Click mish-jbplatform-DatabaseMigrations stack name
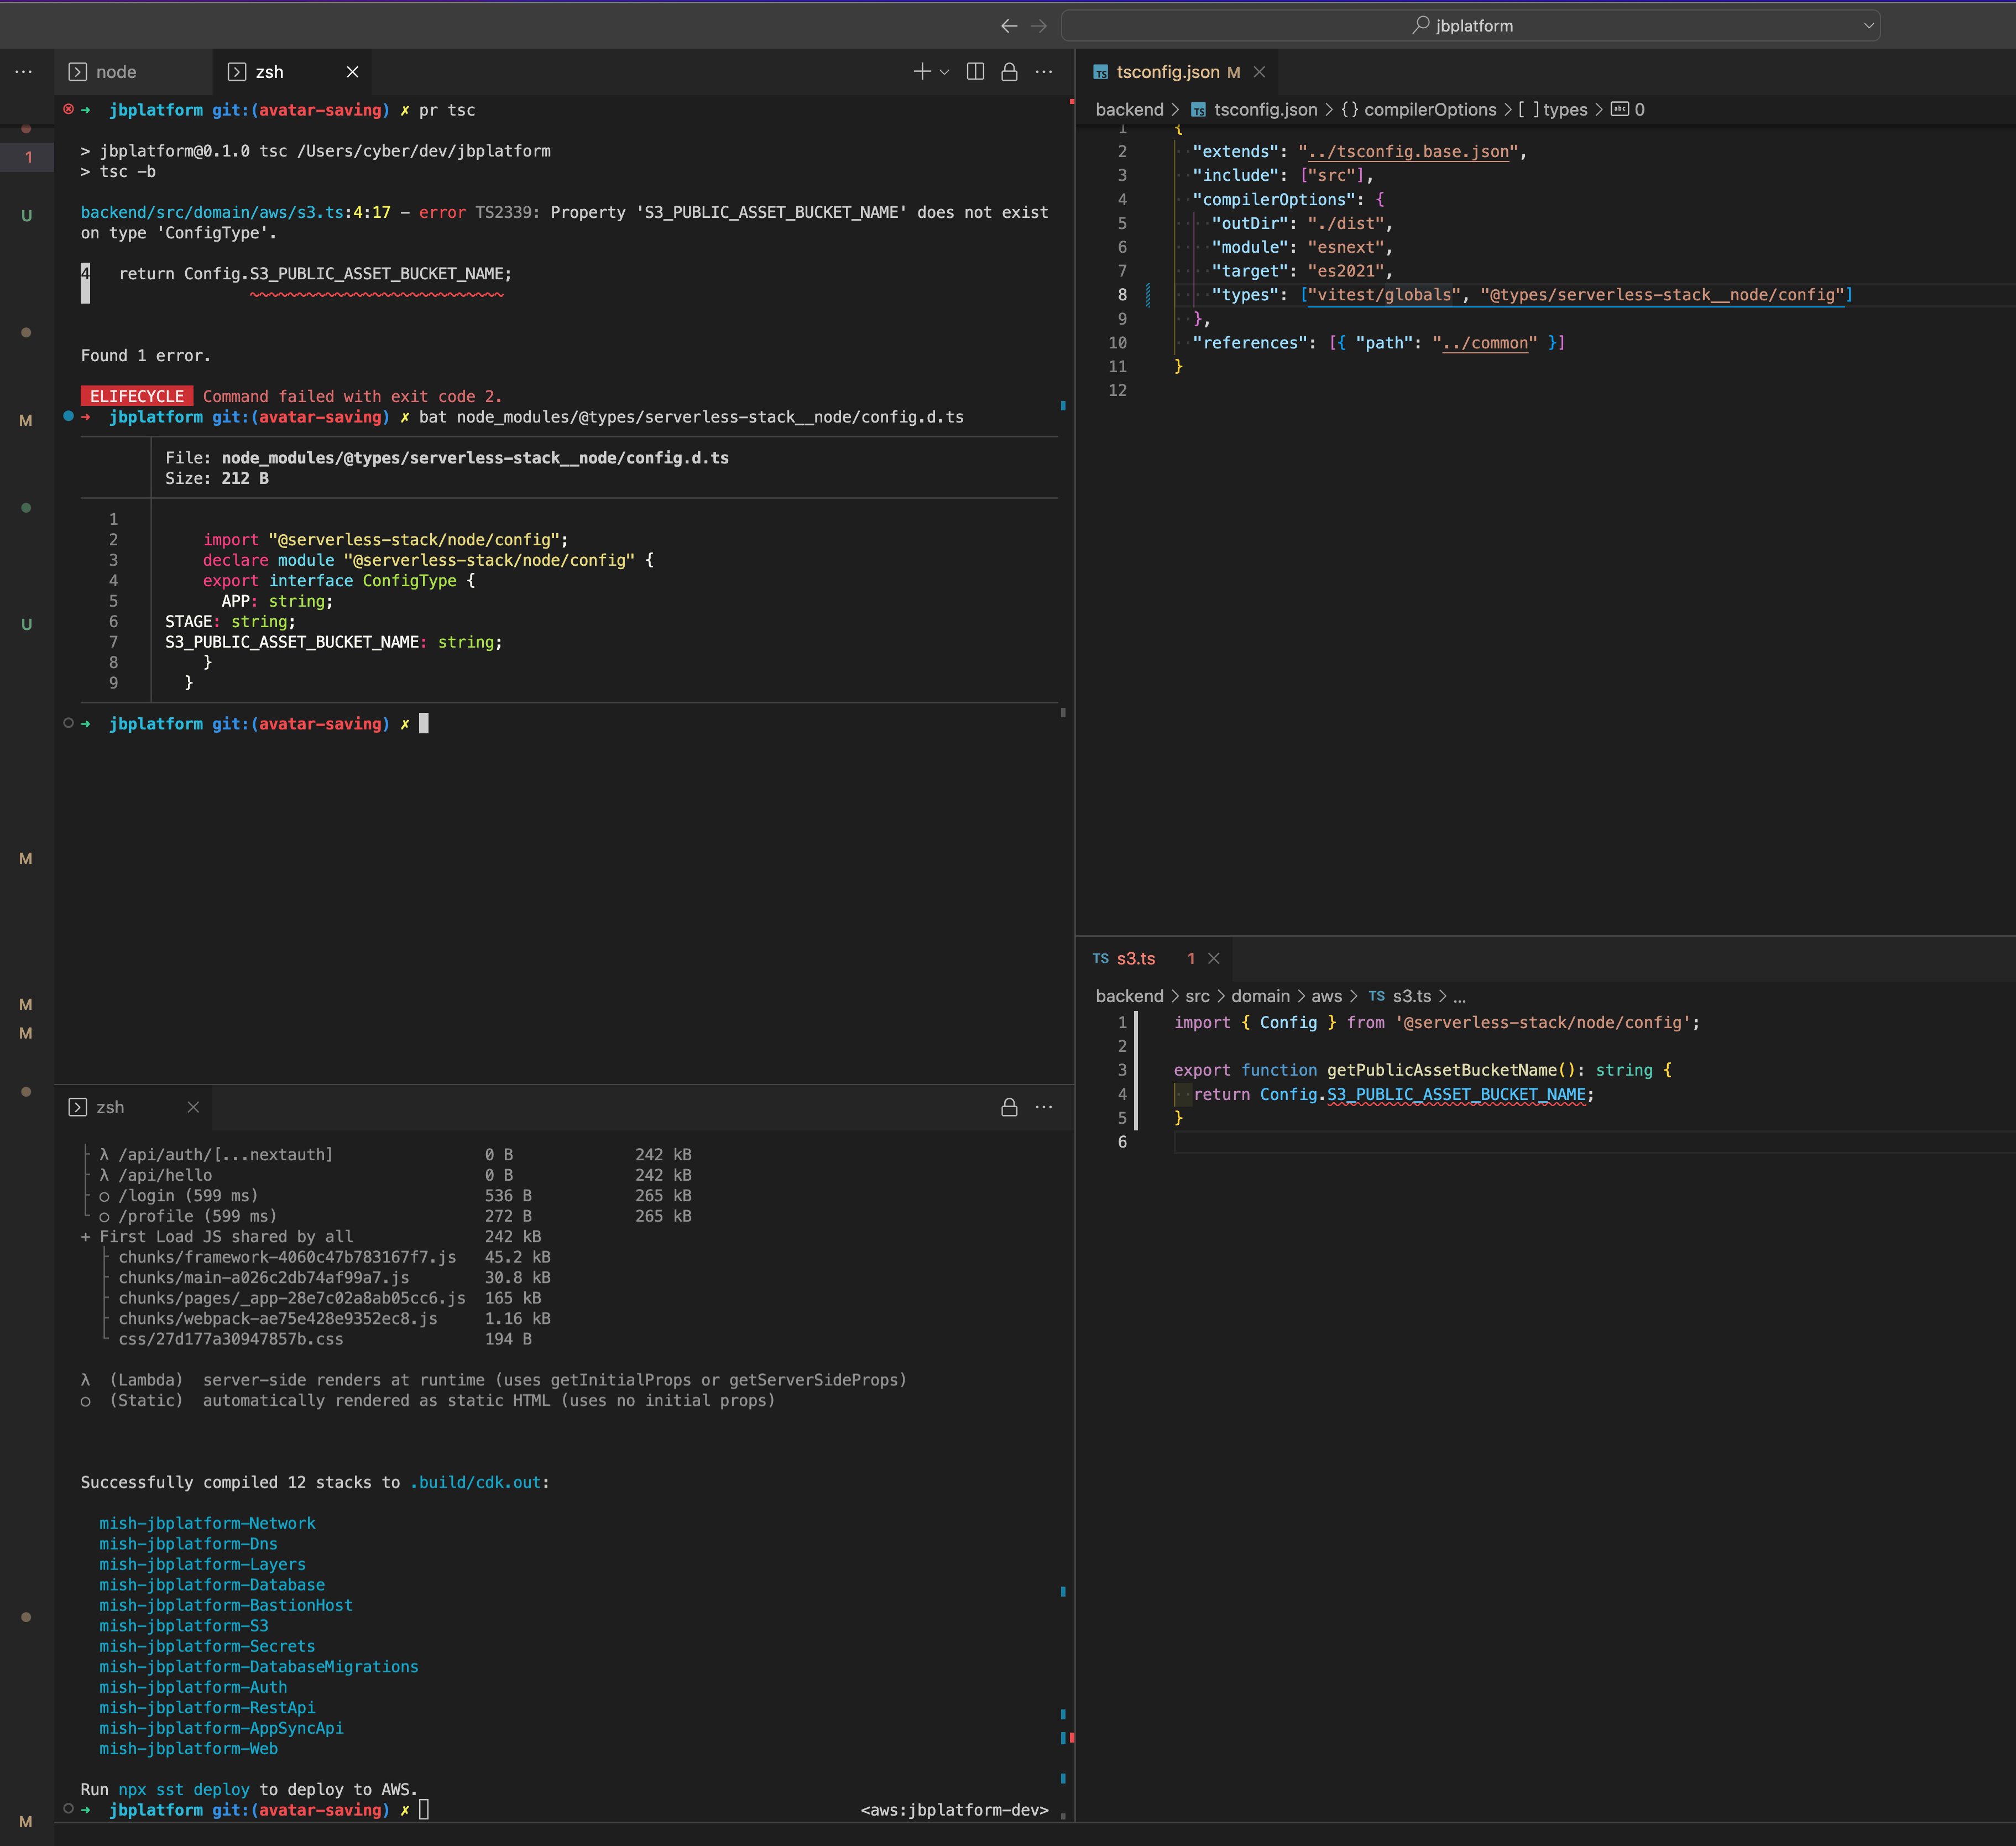This screenshot has height=1846, width=2016. tap(259, 1667)
